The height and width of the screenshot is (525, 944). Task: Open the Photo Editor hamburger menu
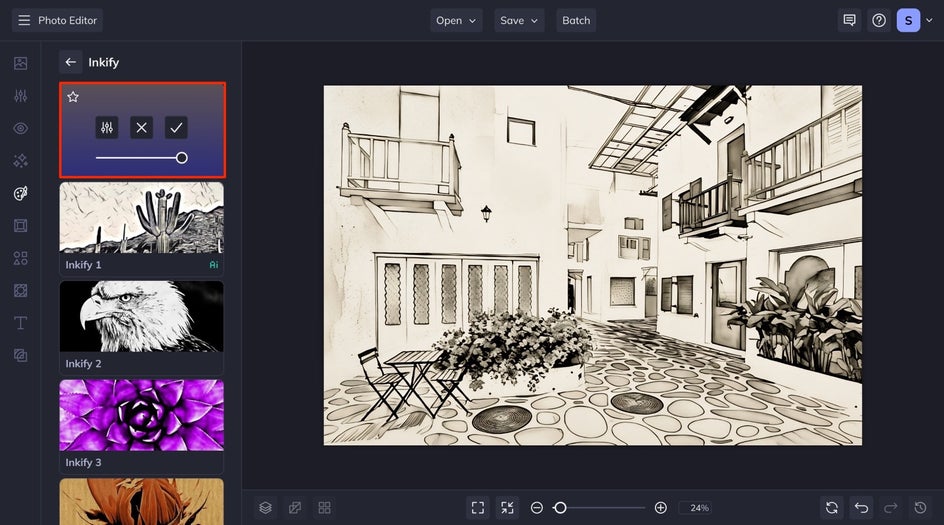pyautogui.click(x=24, y=20)
